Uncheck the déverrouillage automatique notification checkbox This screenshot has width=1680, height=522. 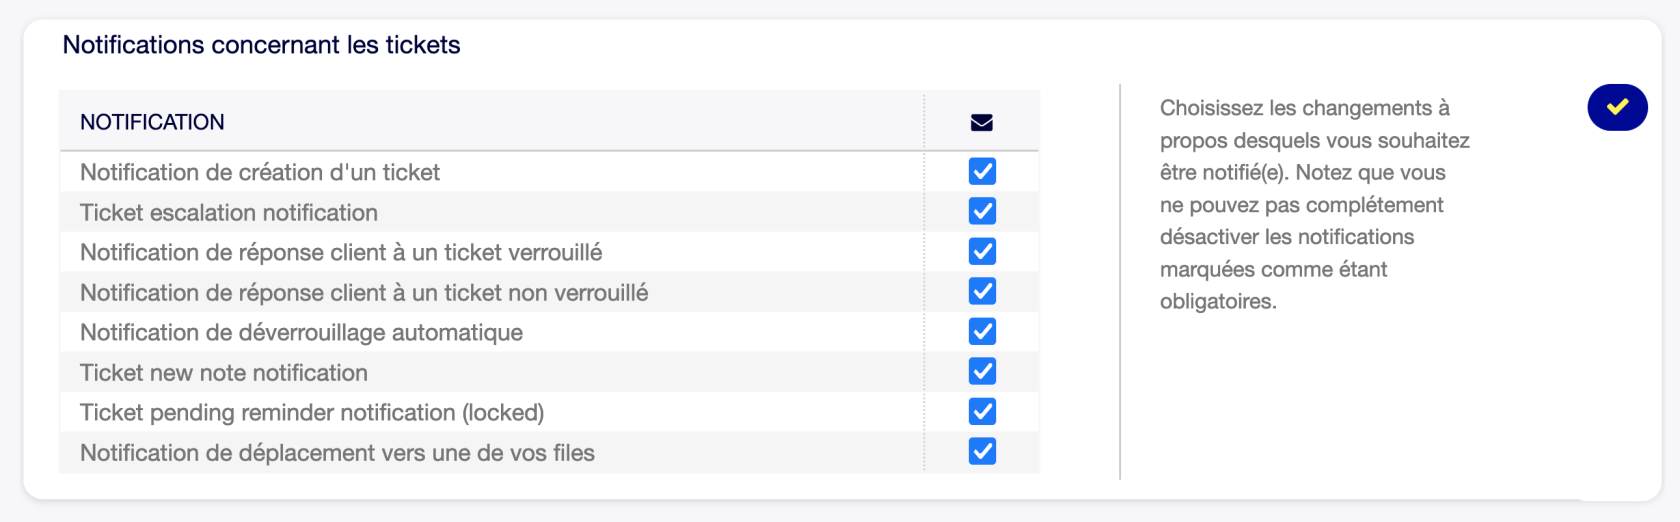coord(982,332)
